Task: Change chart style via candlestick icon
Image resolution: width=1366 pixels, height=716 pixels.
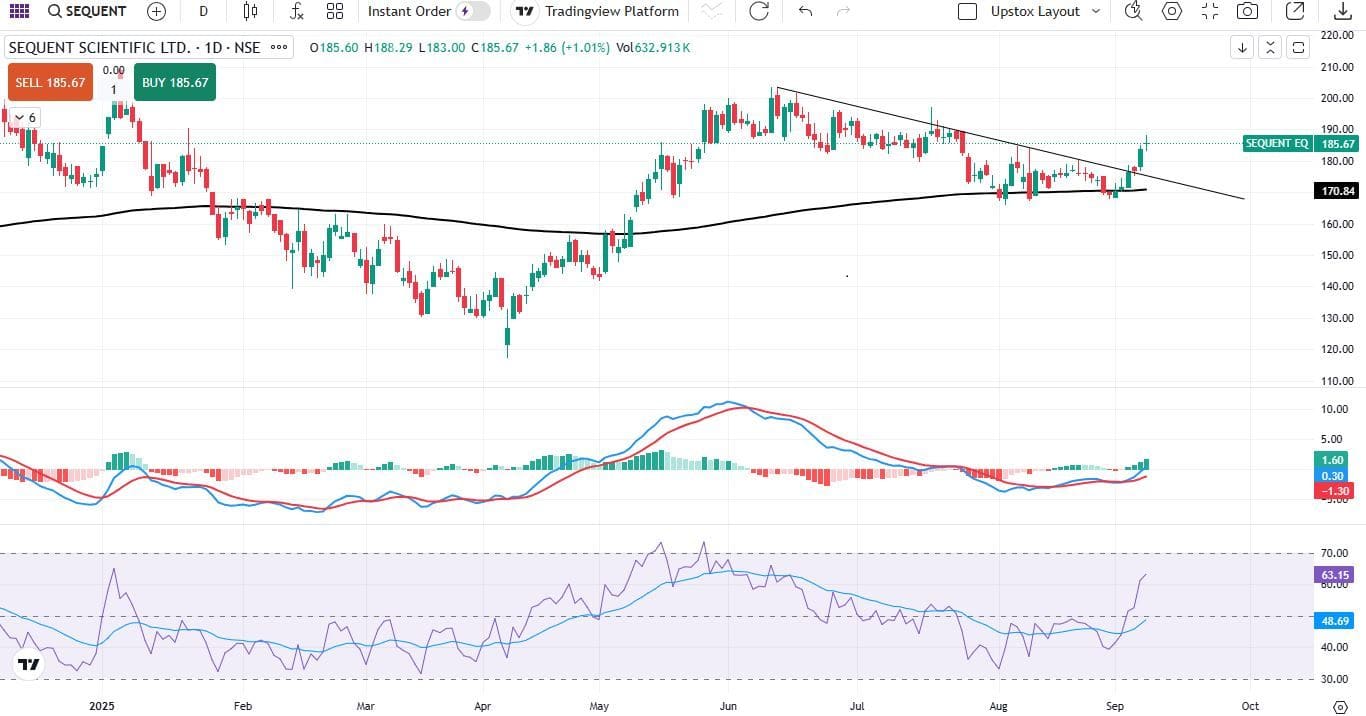Action: [x=250, y=11]
